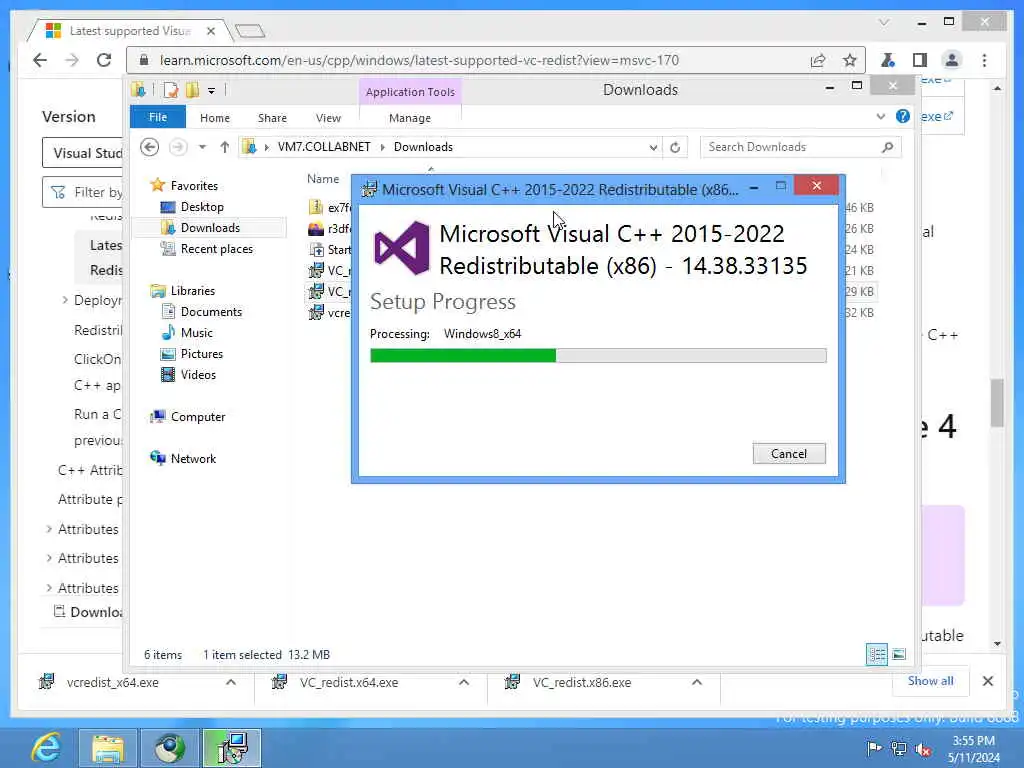
Task: Click the Name column header
Action: [323, 179]
